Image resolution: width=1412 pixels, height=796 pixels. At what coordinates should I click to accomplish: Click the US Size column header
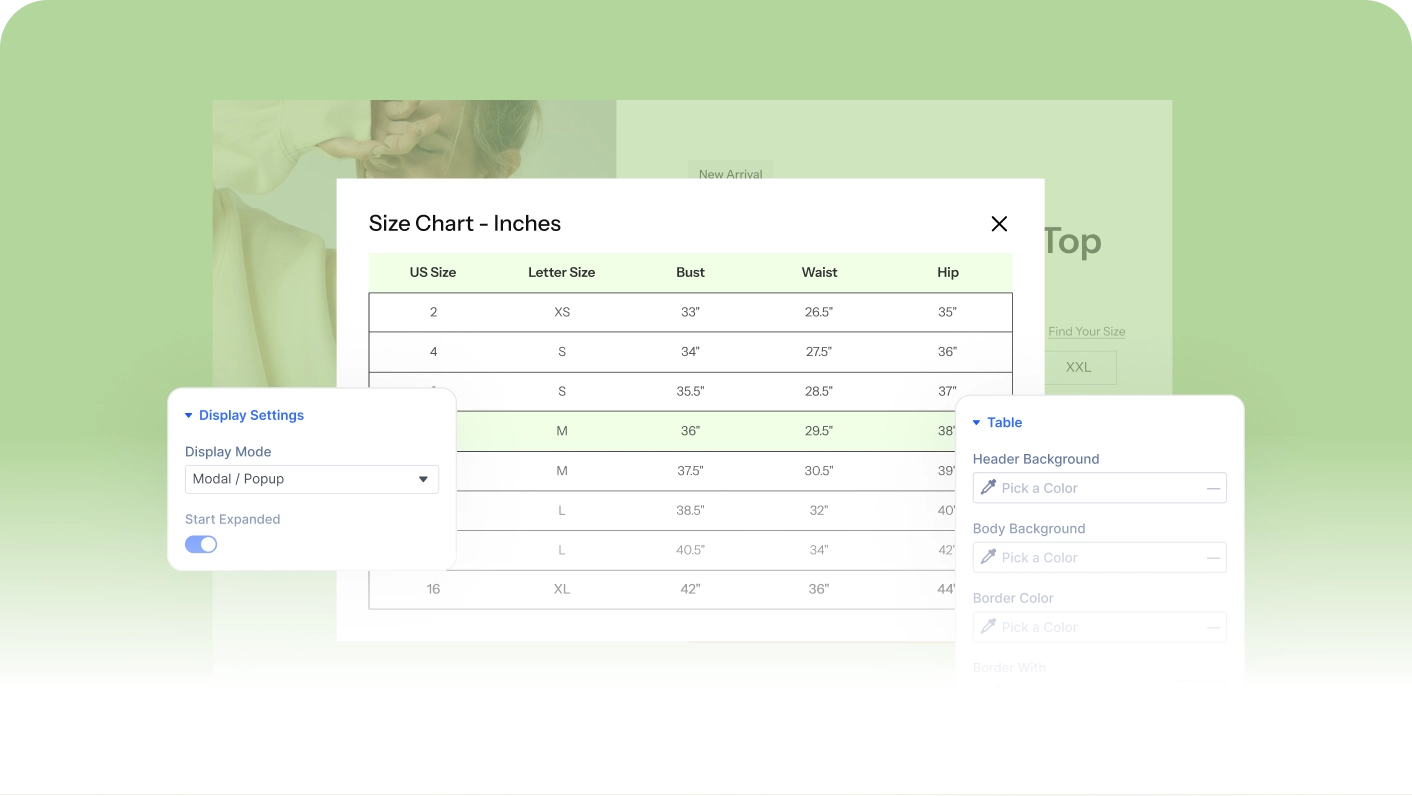(x=433, y=272)
